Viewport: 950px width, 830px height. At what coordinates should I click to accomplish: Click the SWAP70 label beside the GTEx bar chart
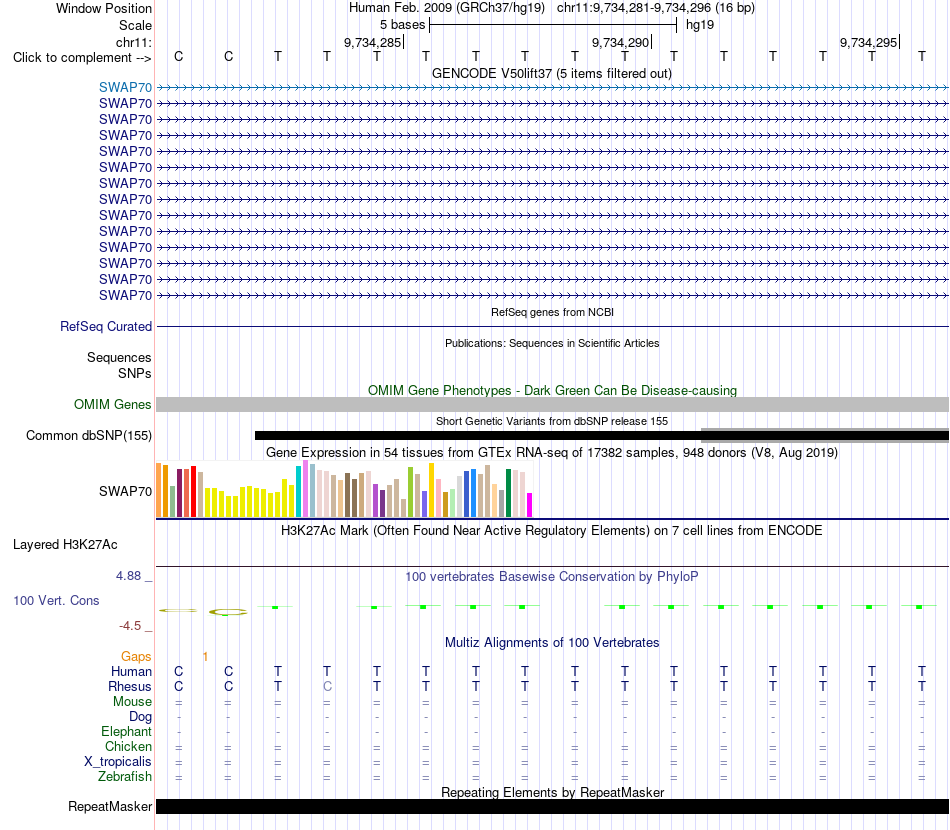point(125,491)
